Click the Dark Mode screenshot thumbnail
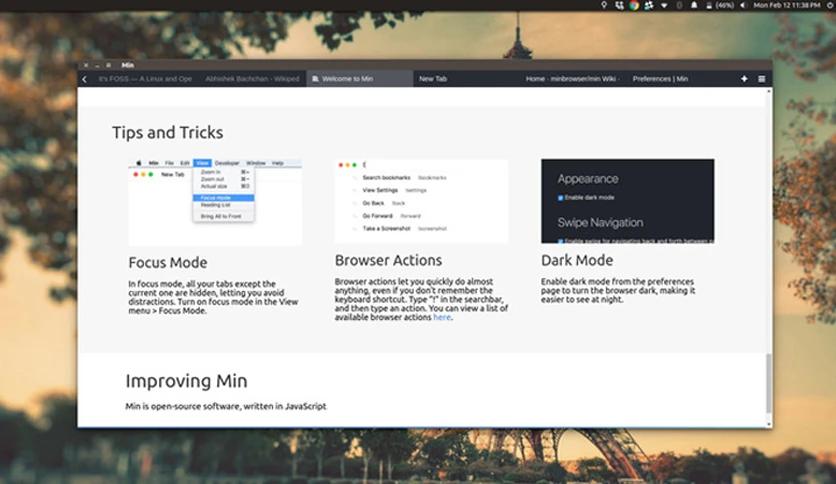Viewport: 836px width, 484px height. (628, 201)
